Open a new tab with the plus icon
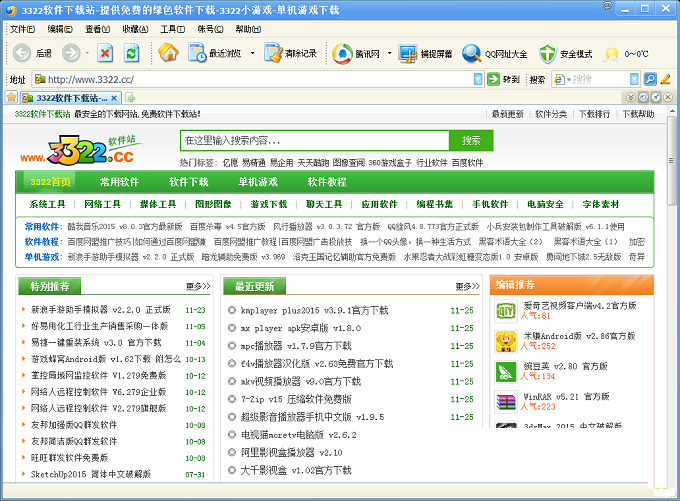The width and height of the screenshot is (680, 501). [x=130, y=98]
